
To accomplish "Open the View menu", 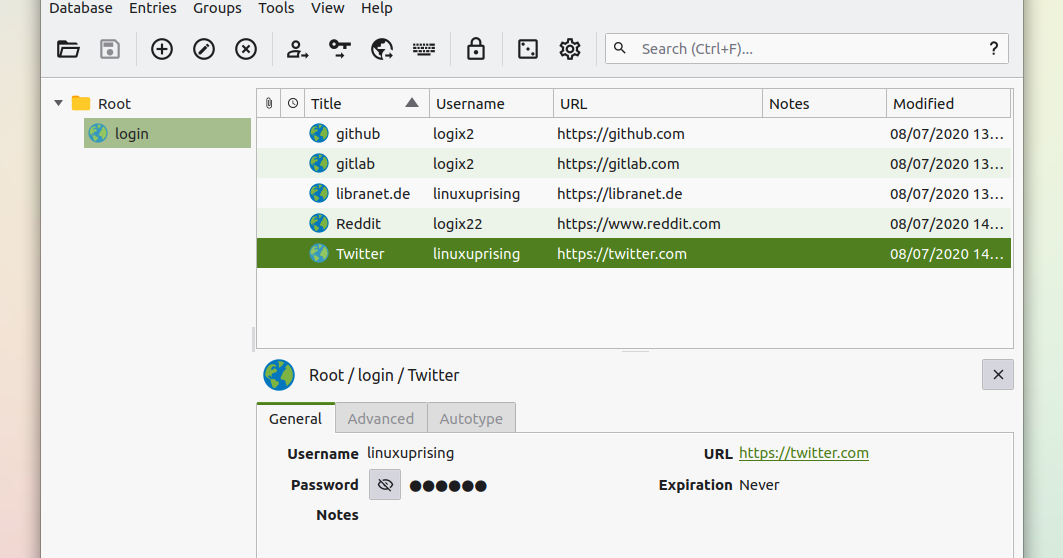I will [x=327, y=8].
